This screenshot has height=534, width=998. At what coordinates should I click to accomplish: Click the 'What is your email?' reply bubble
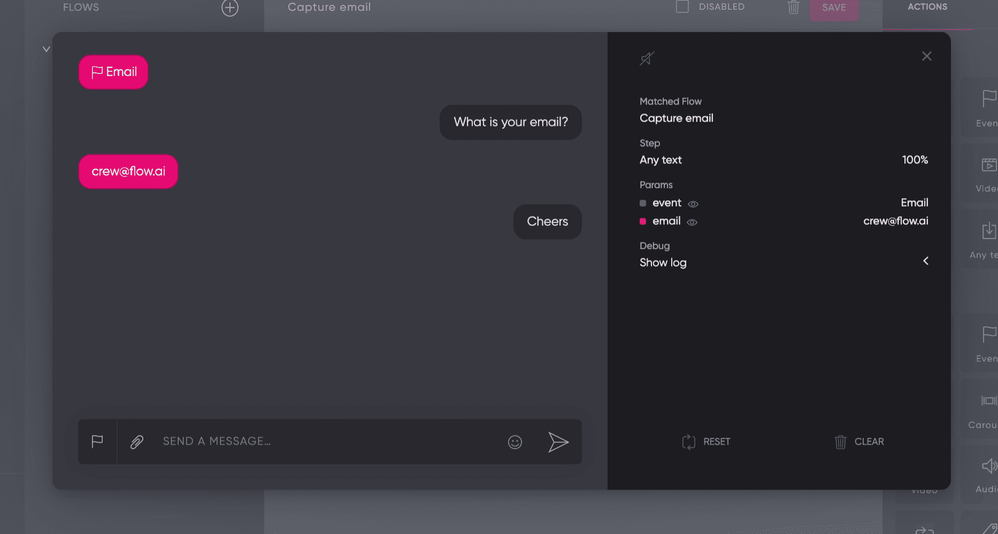[510, 122]
